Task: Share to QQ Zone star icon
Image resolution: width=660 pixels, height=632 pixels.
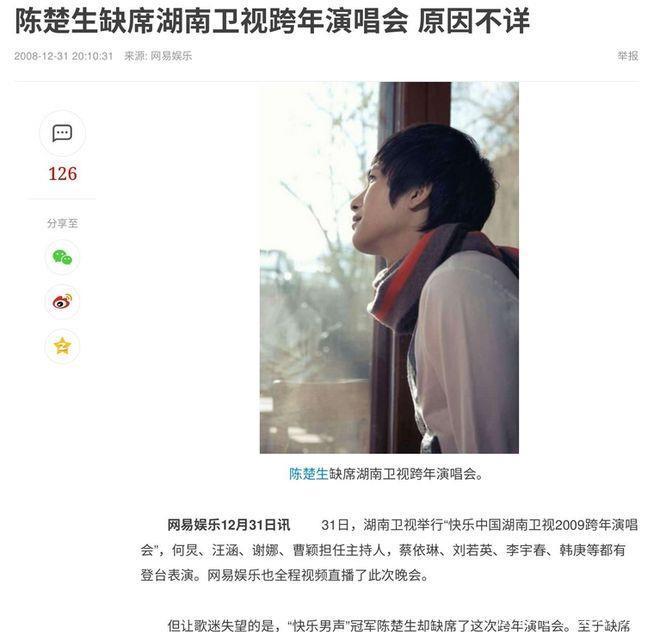Action: click(62, 346)
